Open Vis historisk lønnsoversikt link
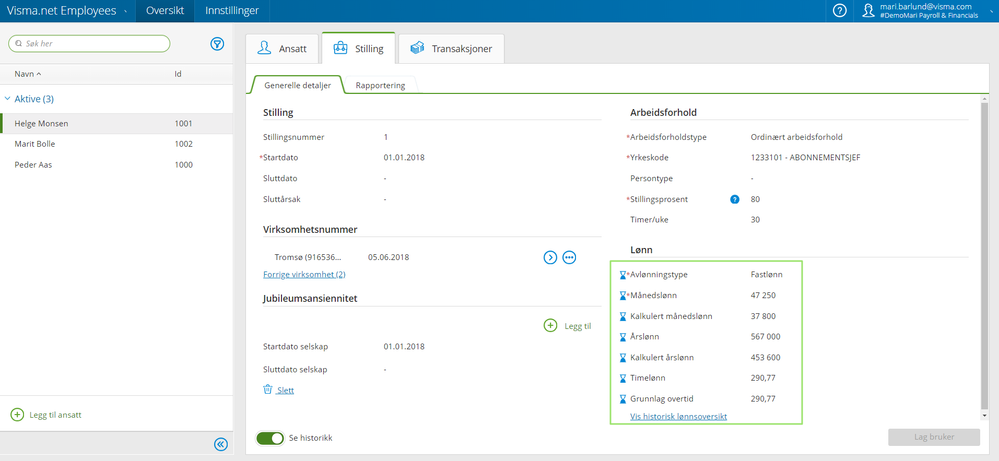 [679, 416]
